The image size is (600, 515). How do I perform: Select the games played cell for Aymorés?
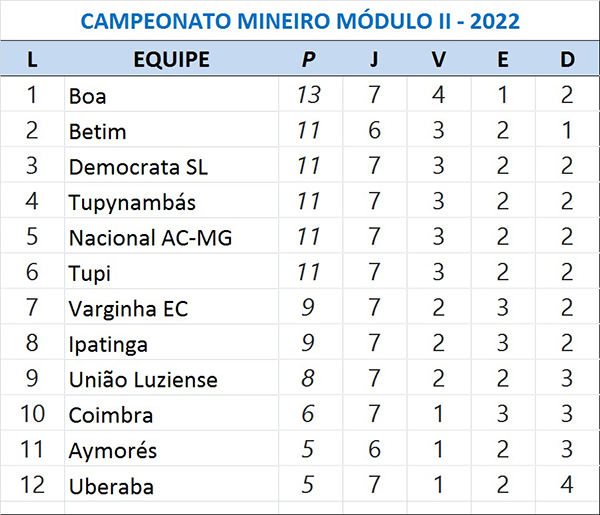(x=374, y=450)
